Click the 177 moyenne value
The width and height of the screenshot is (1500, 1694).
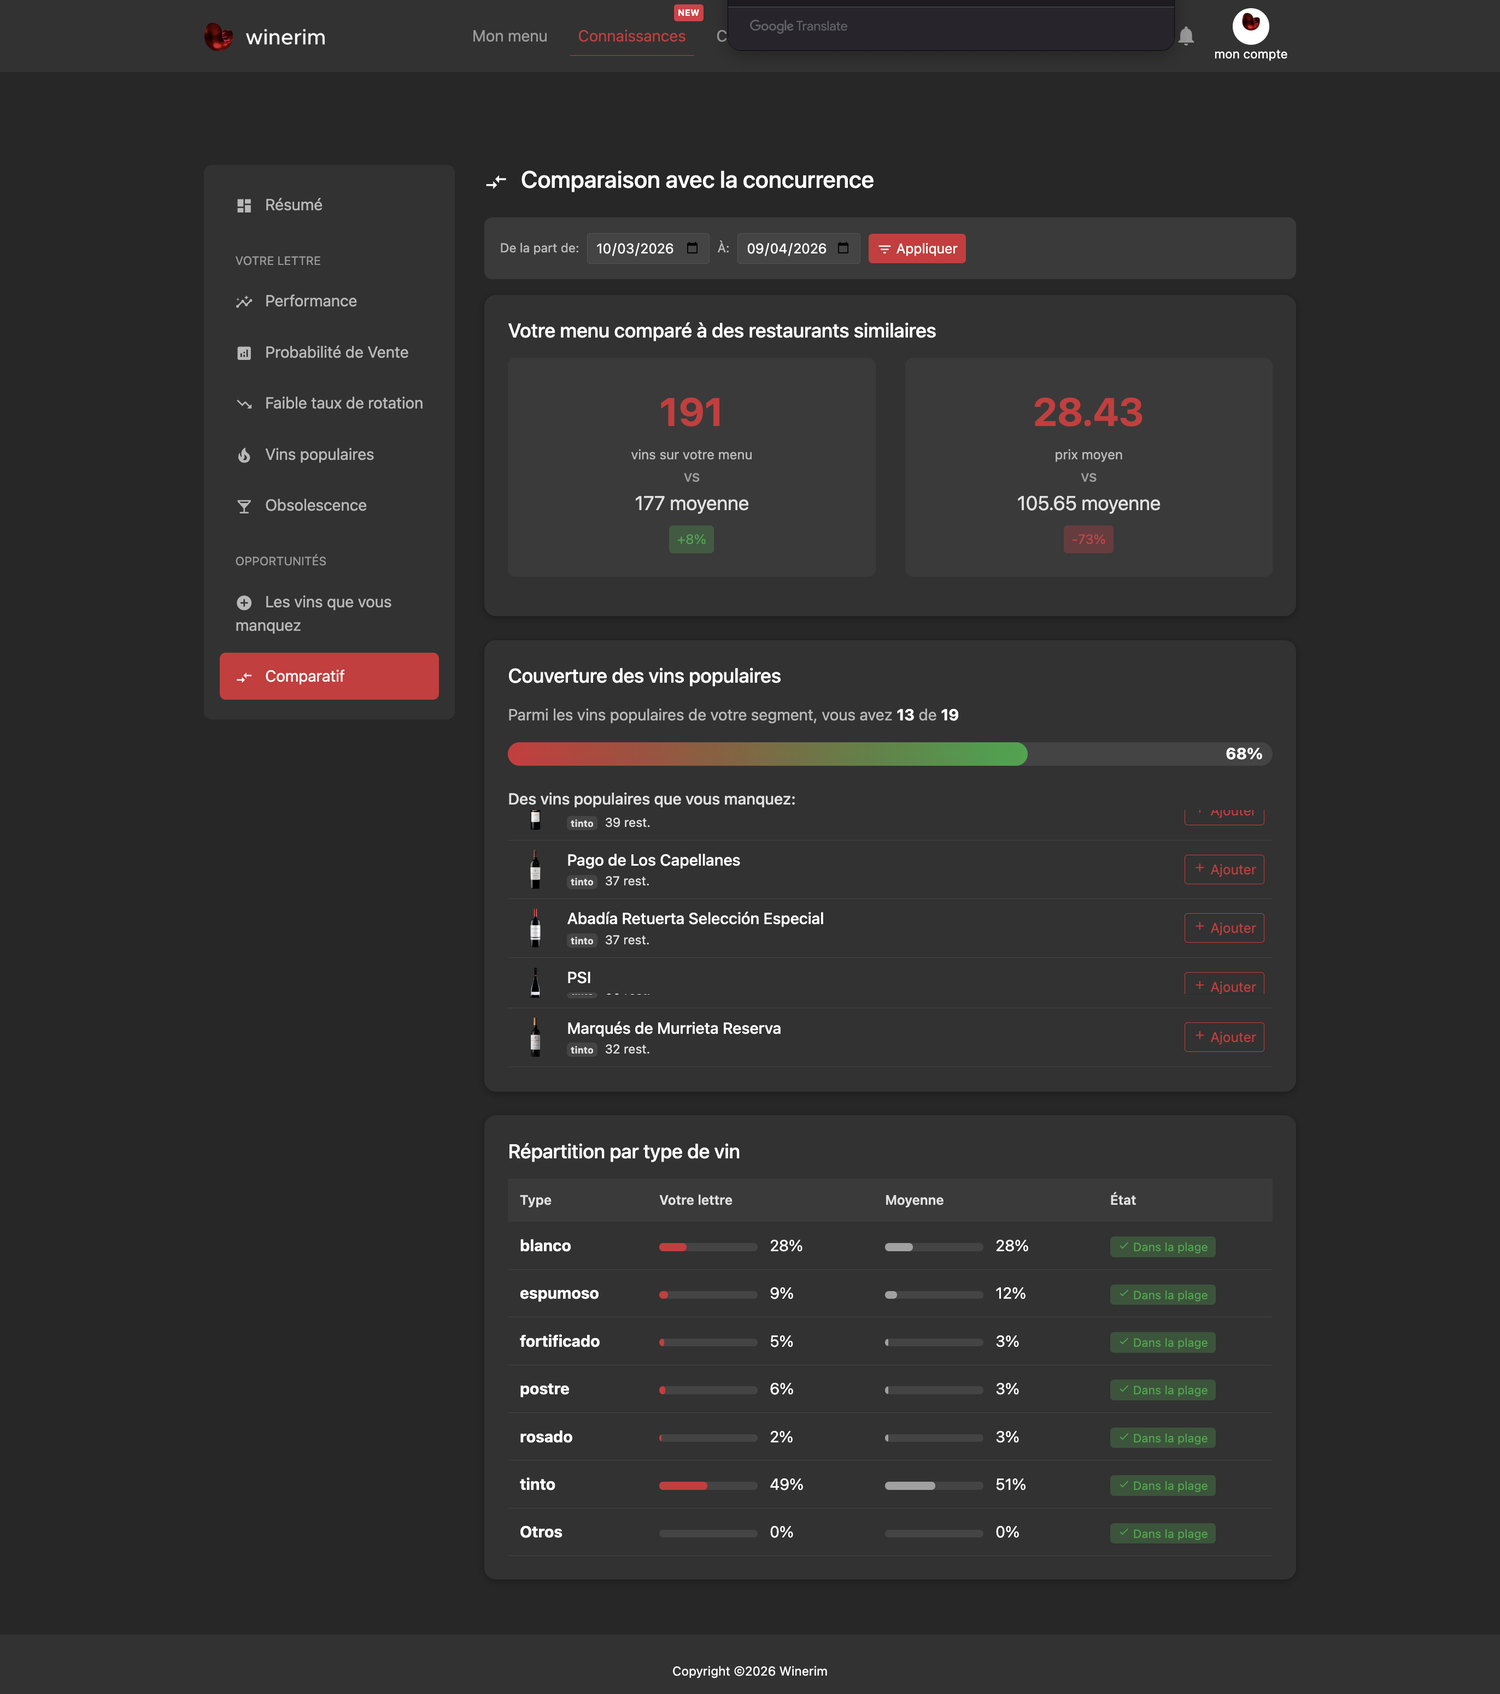(x=691, y=504)
